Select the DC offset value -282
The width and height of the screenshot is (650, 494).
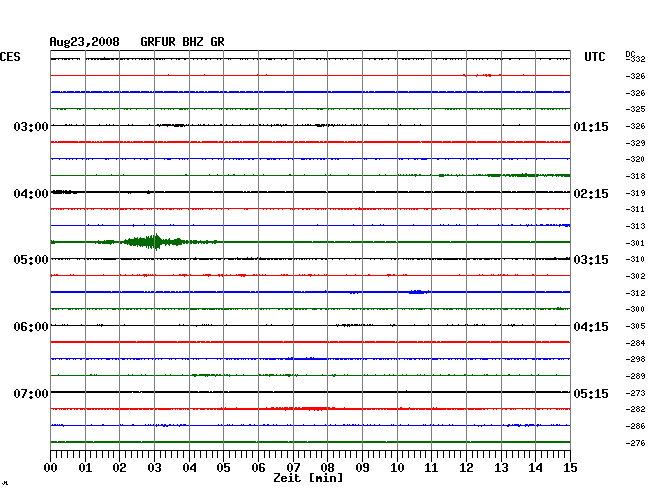[635, 409]
